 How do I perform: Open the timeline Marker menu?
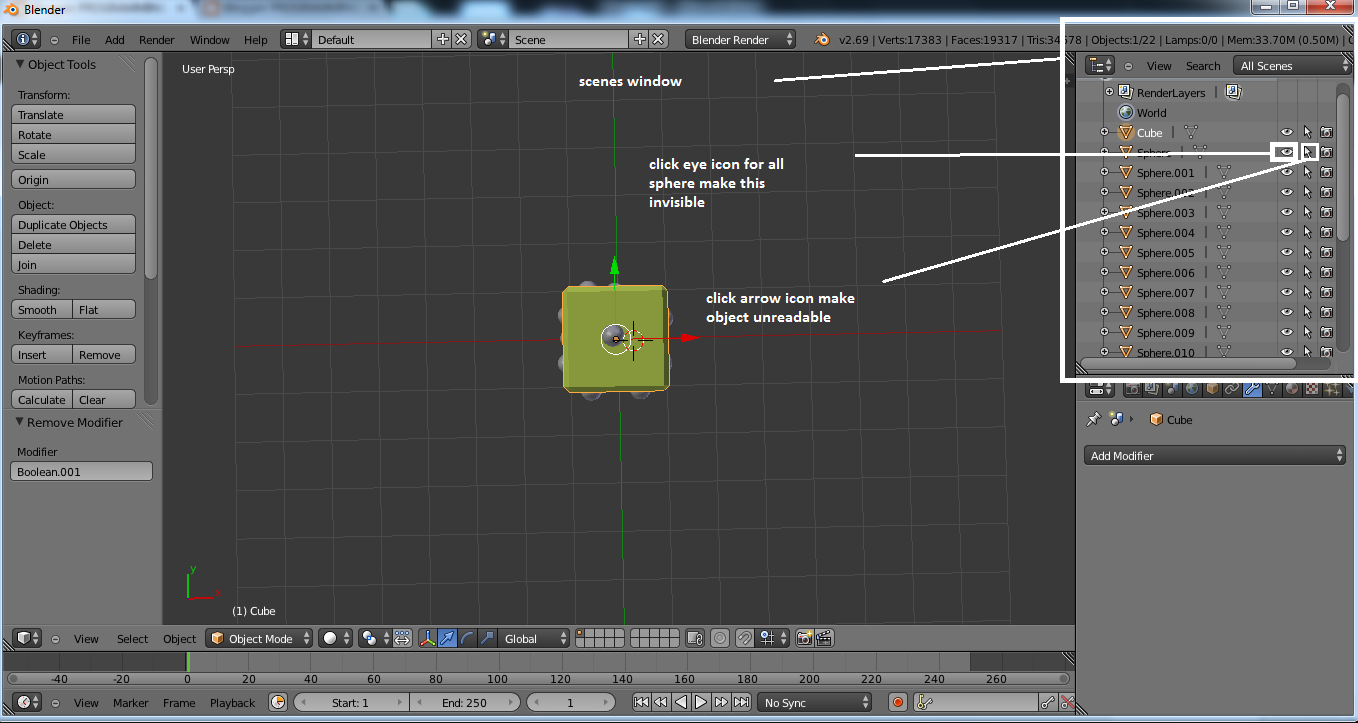click(x=130, y=703)
